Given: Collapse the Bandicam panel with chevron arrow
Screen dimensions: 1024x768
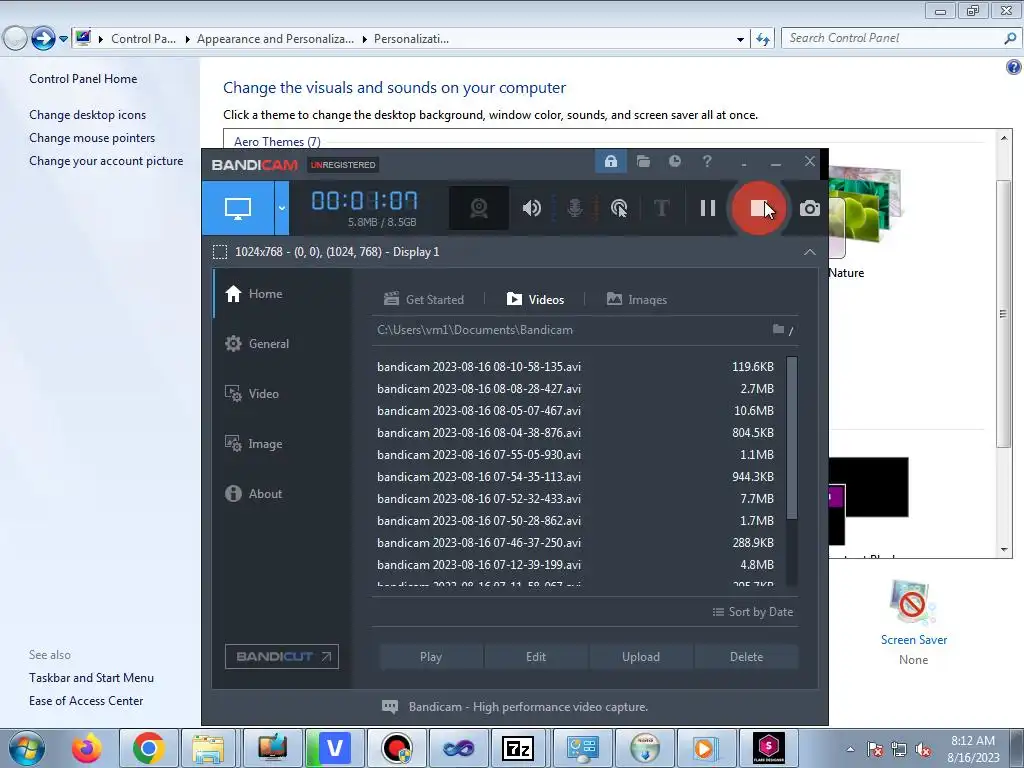Looking at the screenshot, I should pos(810,252).
